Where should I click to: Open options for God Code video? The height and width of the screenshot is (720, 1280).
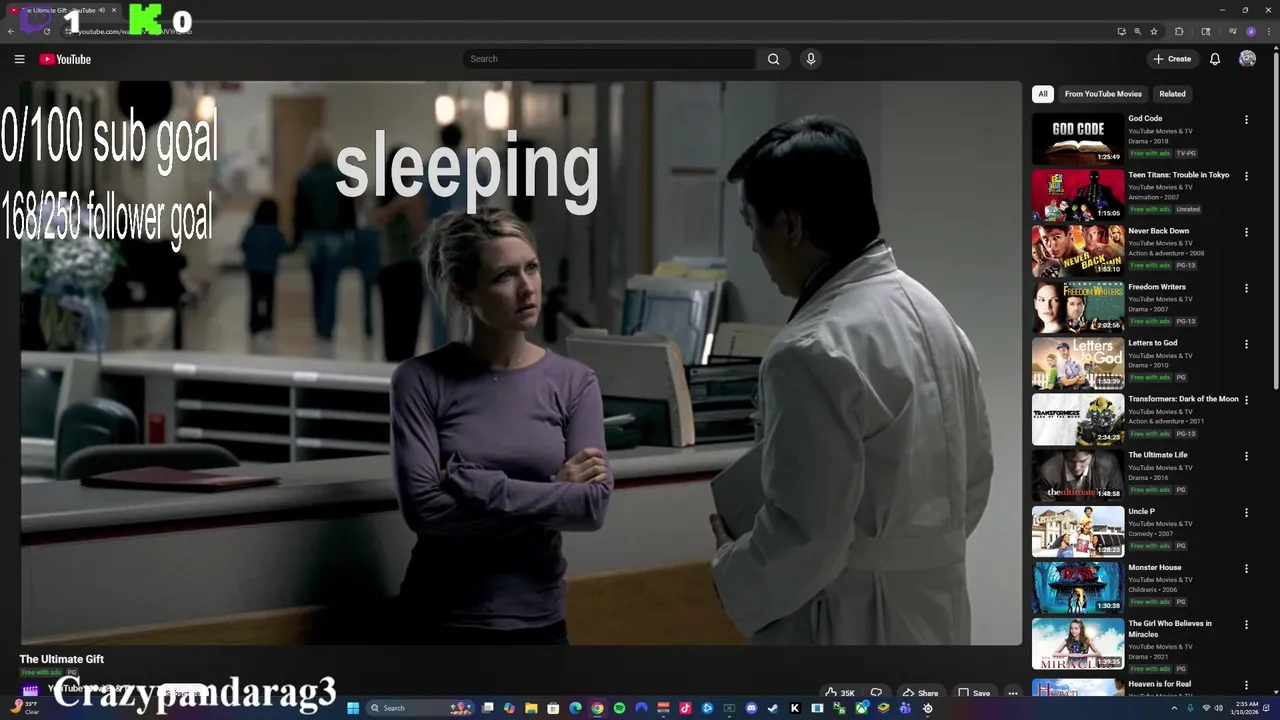pyautogui.click(x=1246, y=120)
